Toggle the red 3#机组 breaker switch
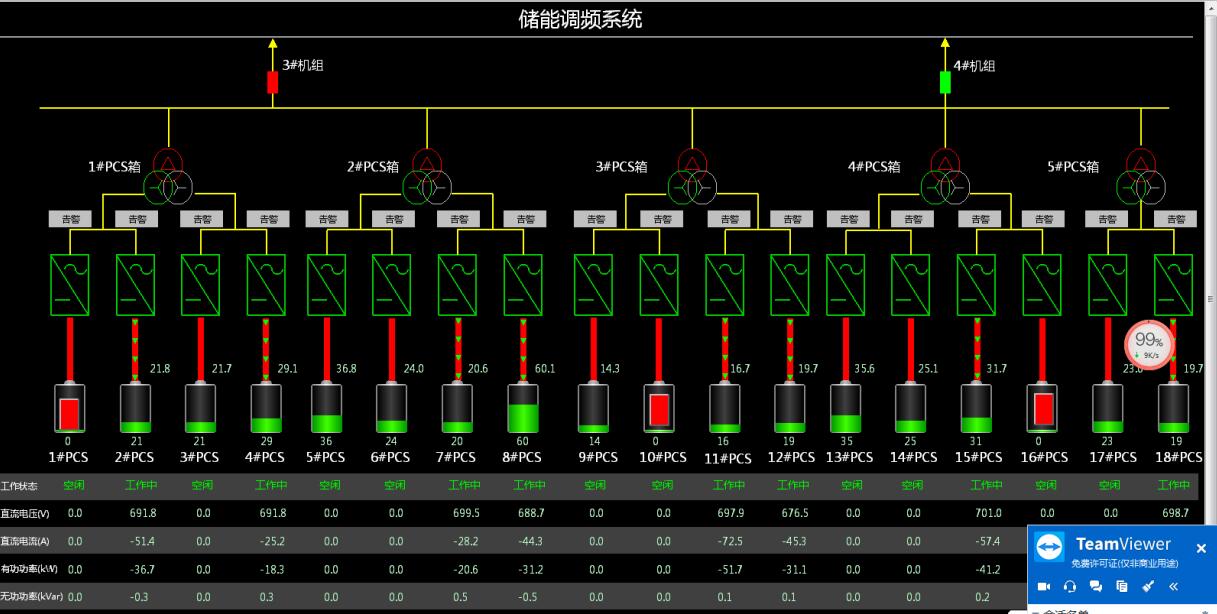This screenshot has height=614, width=1217. pyautogui.click(x=272, y=82)
